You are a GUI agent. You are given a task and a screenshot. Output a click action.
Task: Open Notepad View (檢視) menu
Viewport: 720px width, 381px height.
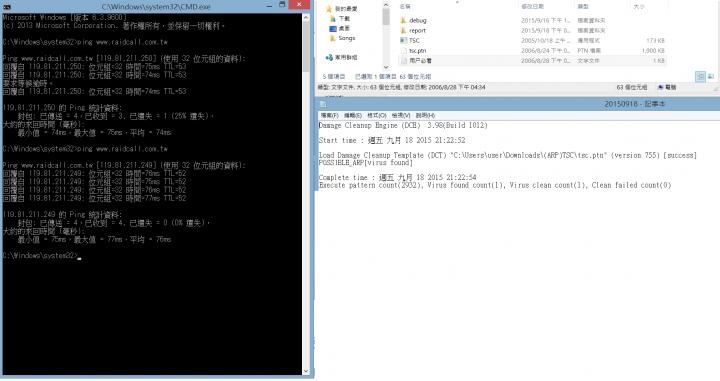[400, 115]
